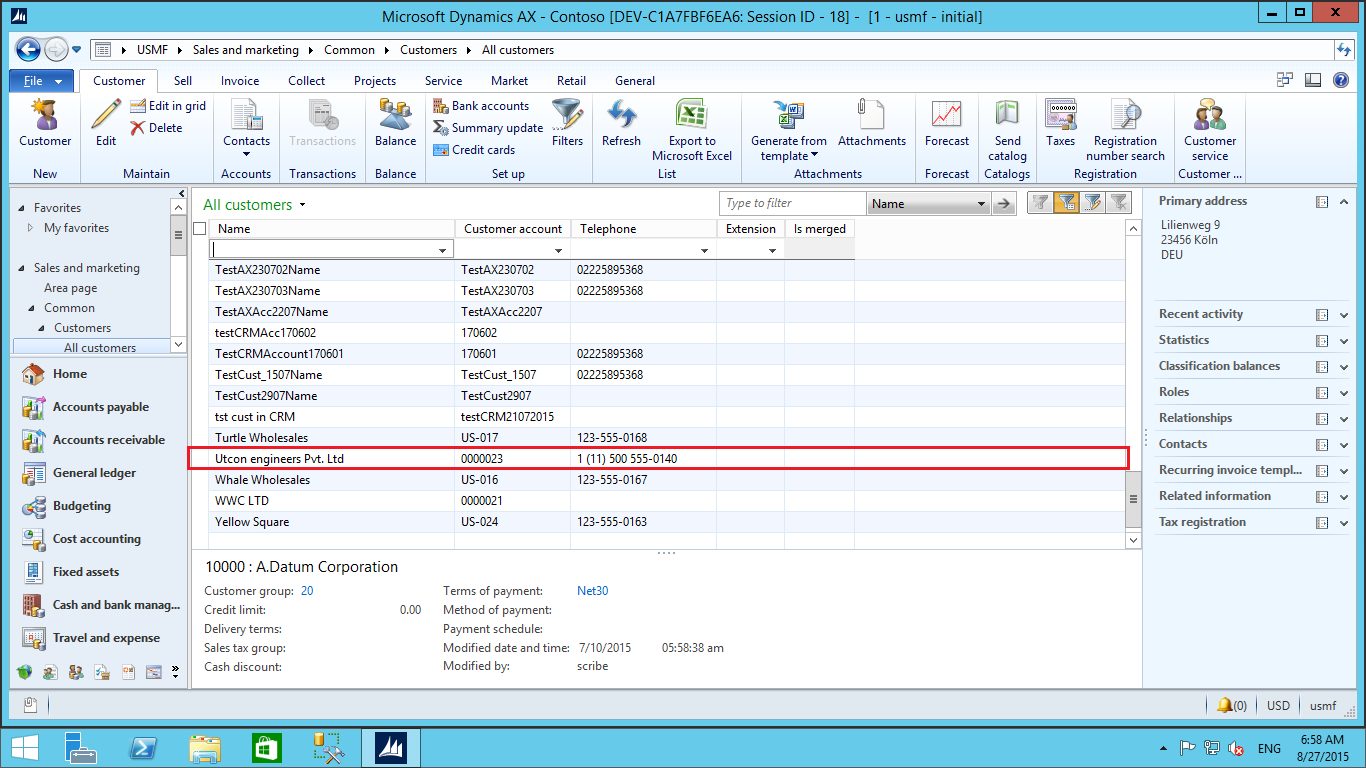Open the notifications bell in status bar
The width and height of the screenshot is (1366, 768).
[1224, 705]
